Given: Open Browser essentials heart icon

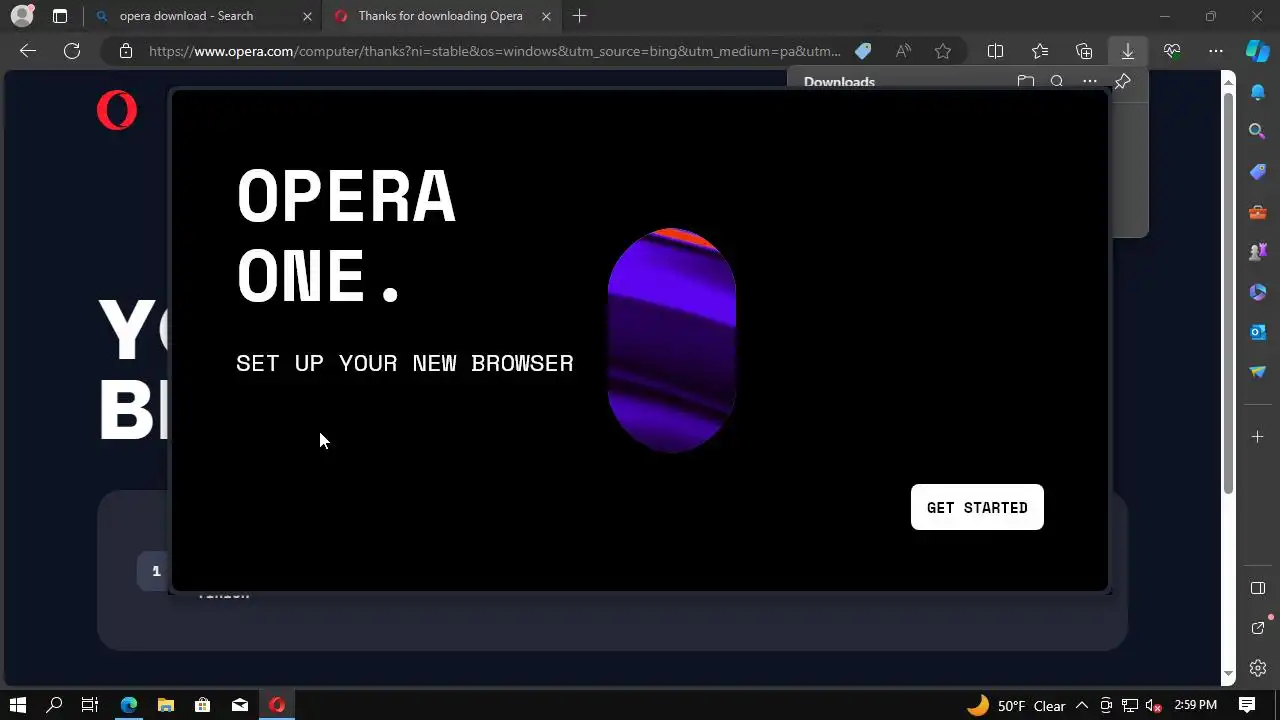Looking at the screenshot, I should tap(1172, 51).
